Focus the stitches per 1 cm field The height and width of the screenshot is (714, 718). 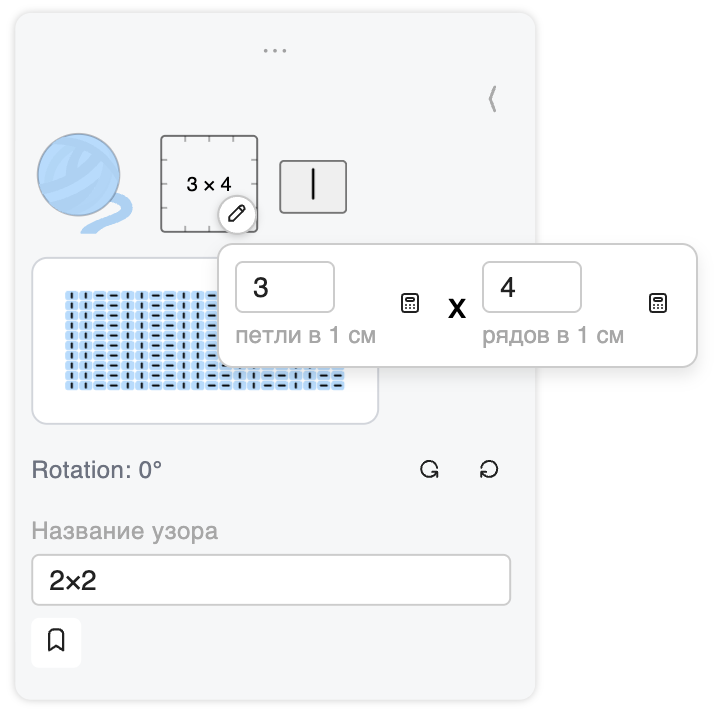(285, 287)
